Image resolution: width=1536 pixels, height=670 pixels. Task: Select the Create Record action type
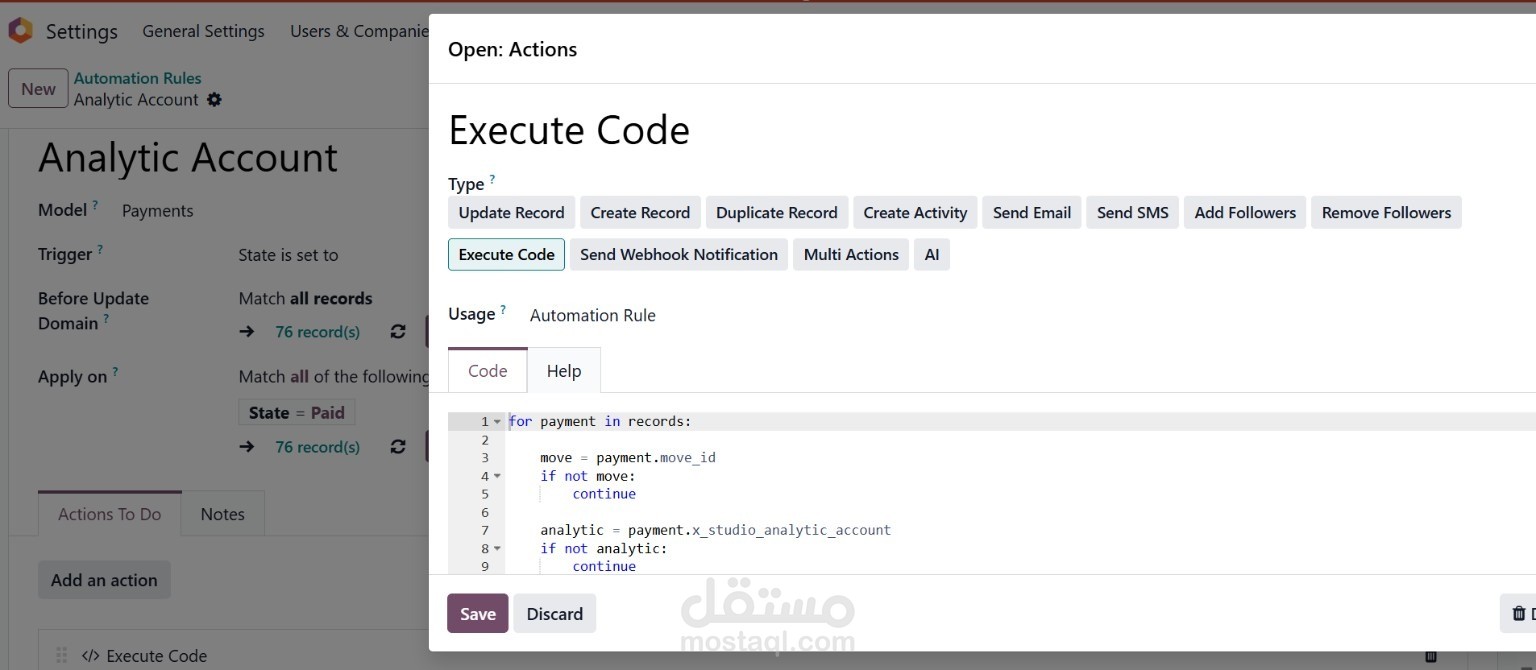640,213
